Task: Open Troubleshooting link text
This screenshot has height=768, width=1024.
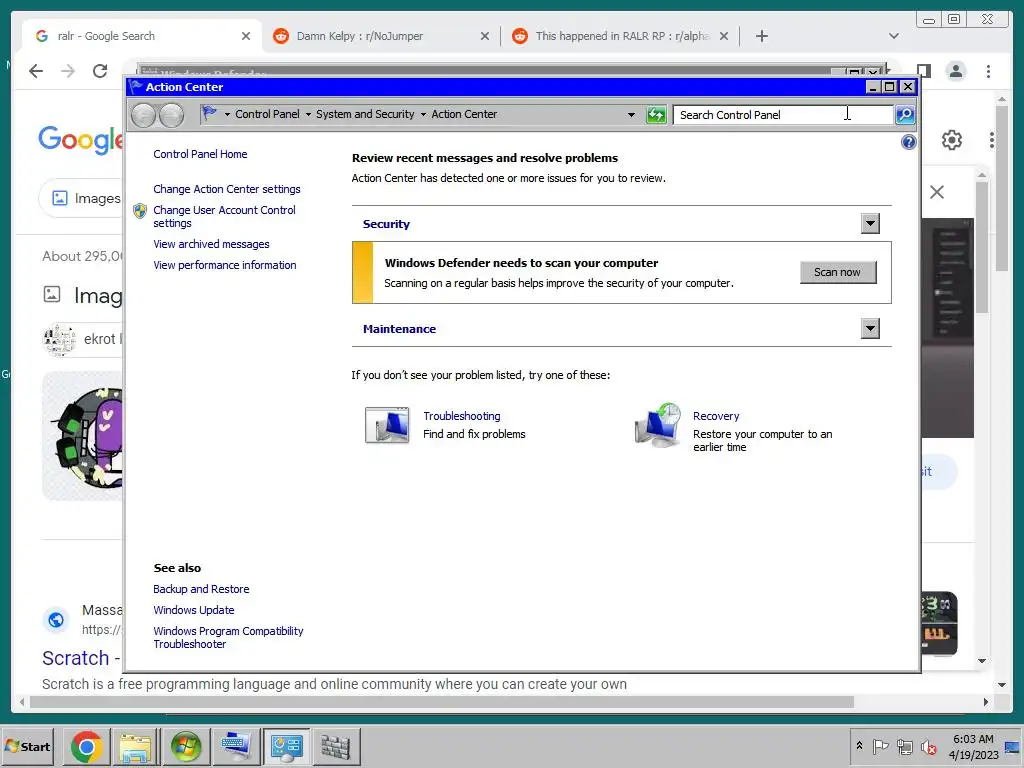Action: (x=462, y=416)
